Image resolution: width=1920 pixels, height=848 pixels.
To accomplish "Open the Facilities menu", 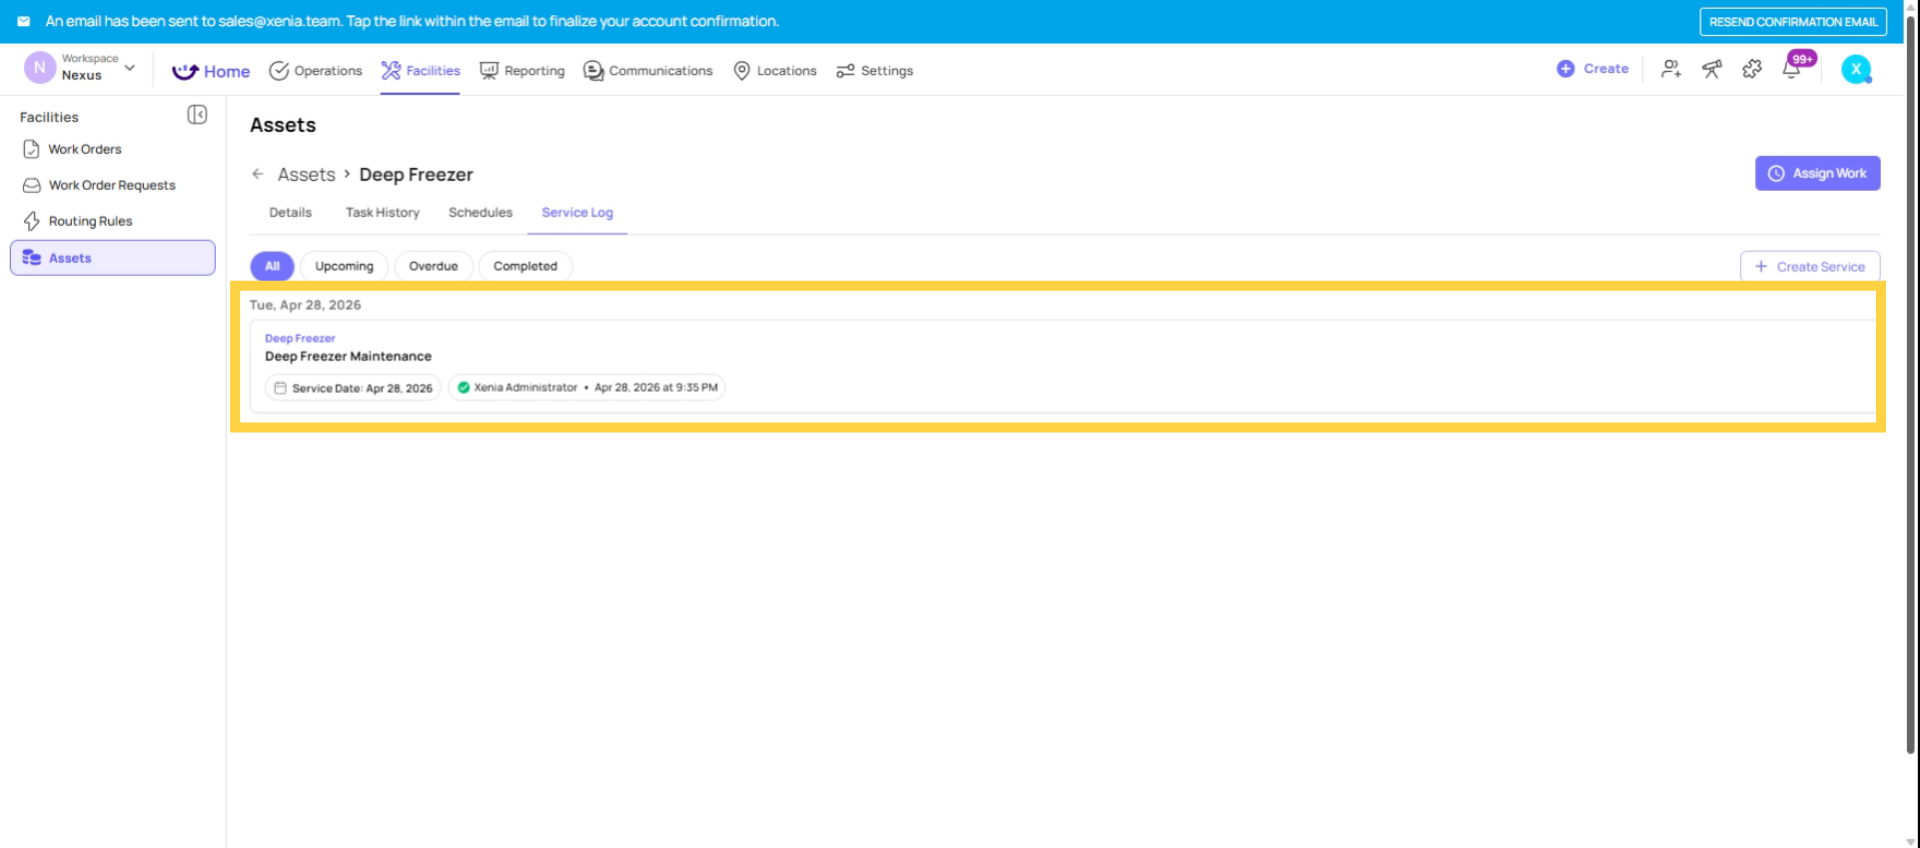I will (420, 71).
